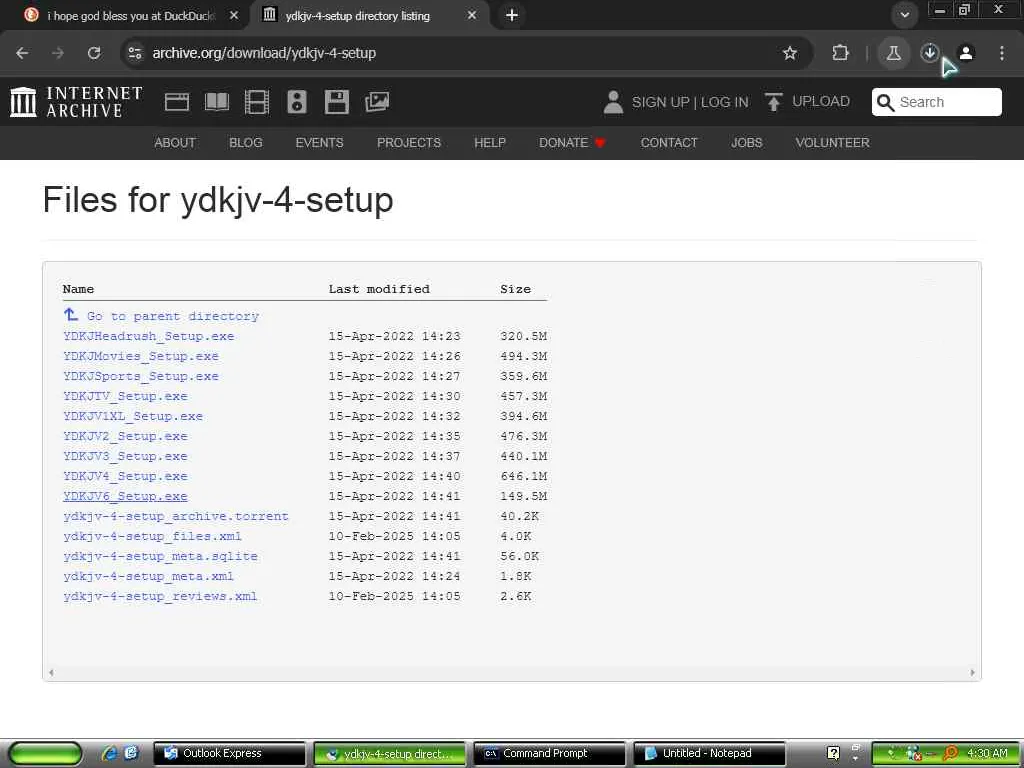Download YDKJV6_Setup.exe
Image resolution: width=1024 pixels, height=768 pixels.
[125, 496]
